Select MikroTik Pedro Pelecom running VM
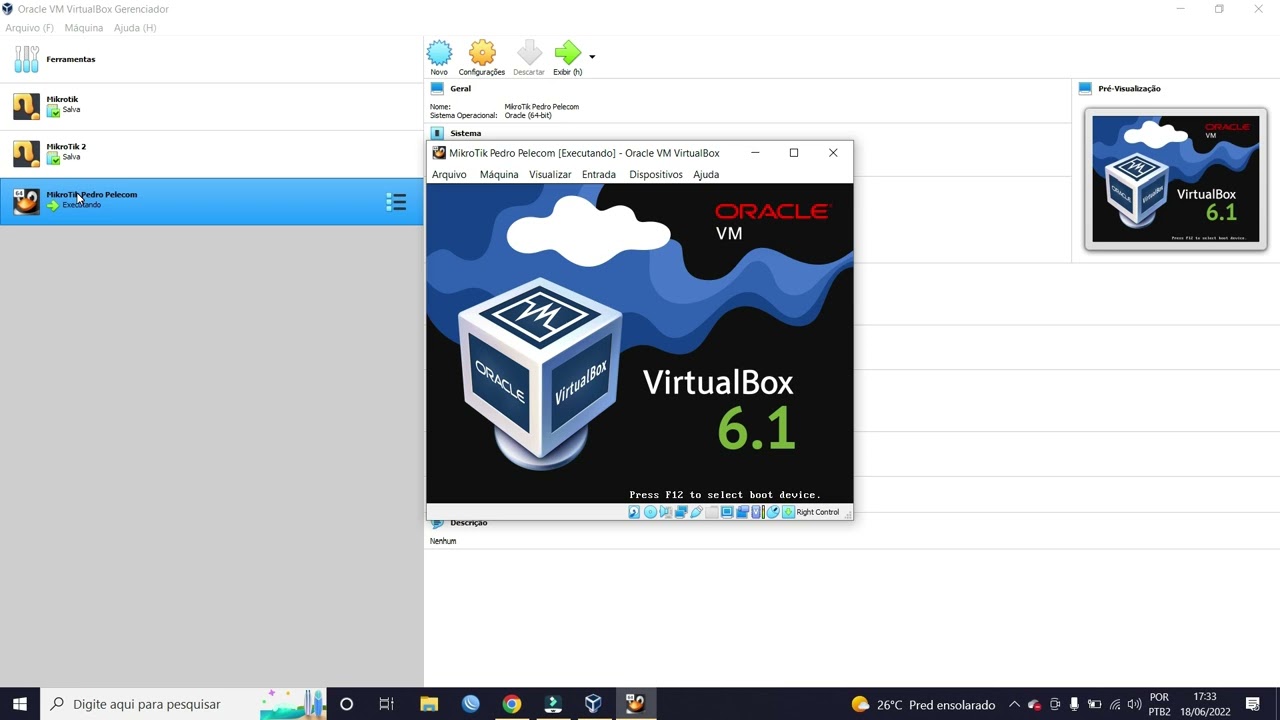 tap(211, 201)
